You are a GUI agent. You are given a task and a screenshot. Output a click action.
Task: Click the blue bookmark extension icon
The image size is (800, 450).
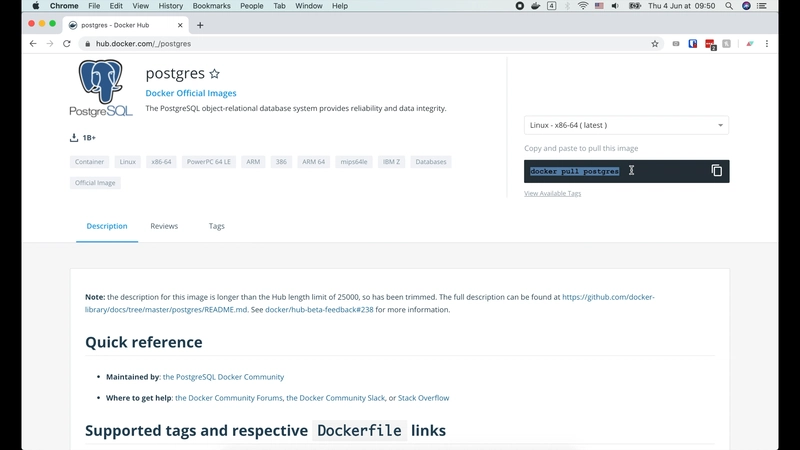(x=692, y=44)
